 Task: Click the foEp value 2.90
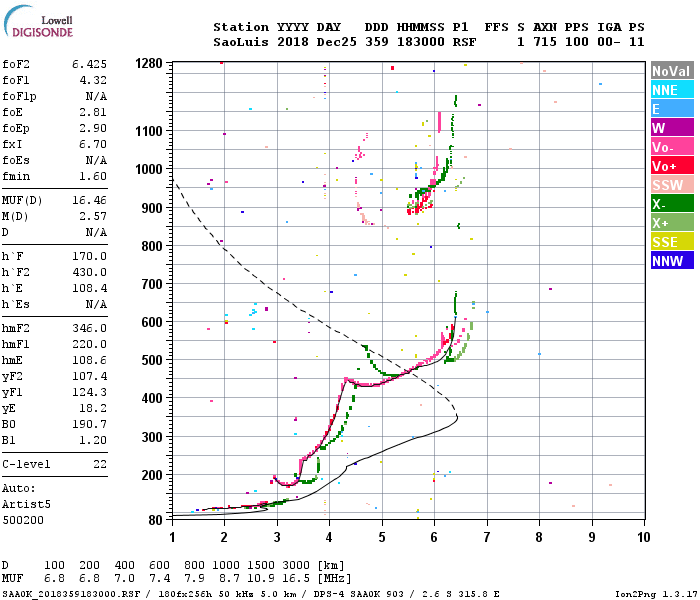(93, 129)
